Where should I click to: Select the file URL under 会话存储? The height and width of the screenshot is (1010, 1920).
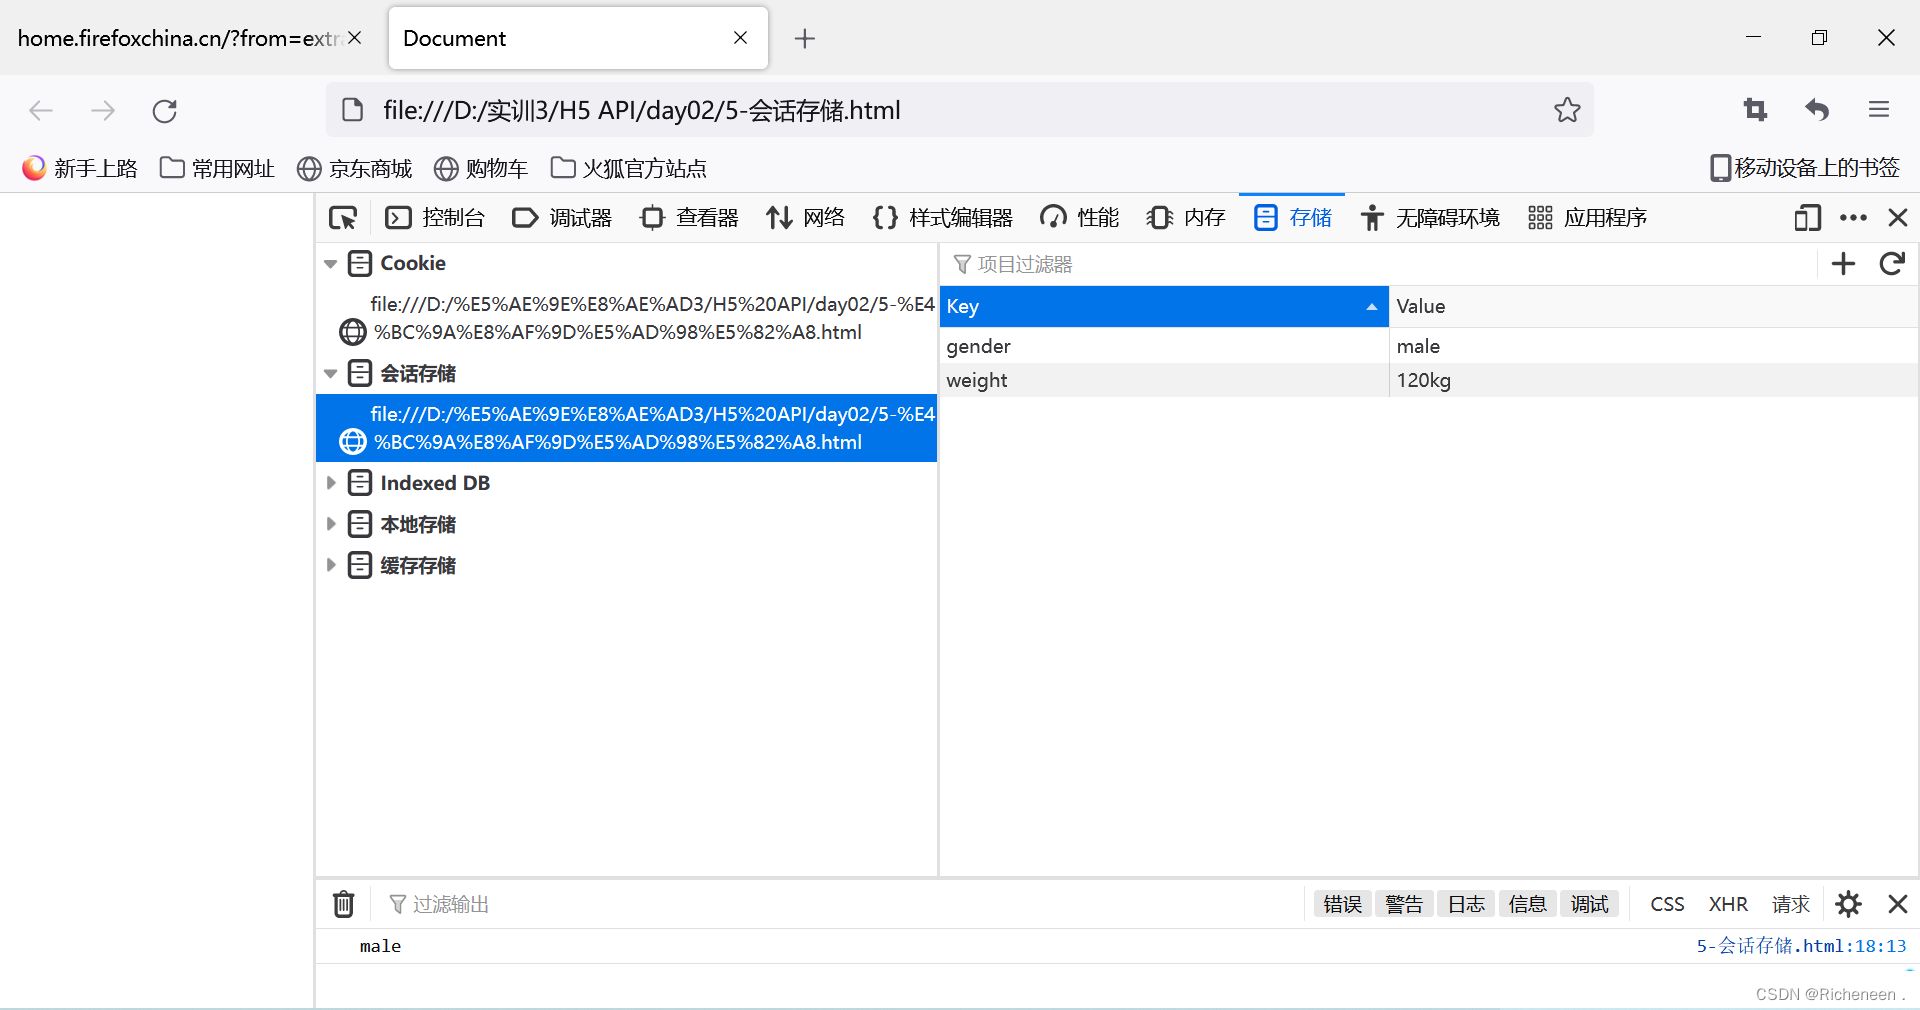pos(627,428)
